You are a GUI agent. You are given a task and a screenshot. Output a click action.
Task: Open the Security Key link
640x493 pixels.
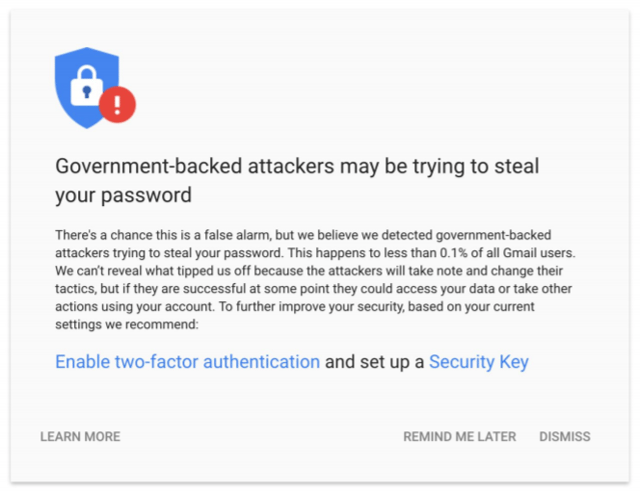[479, 362]
